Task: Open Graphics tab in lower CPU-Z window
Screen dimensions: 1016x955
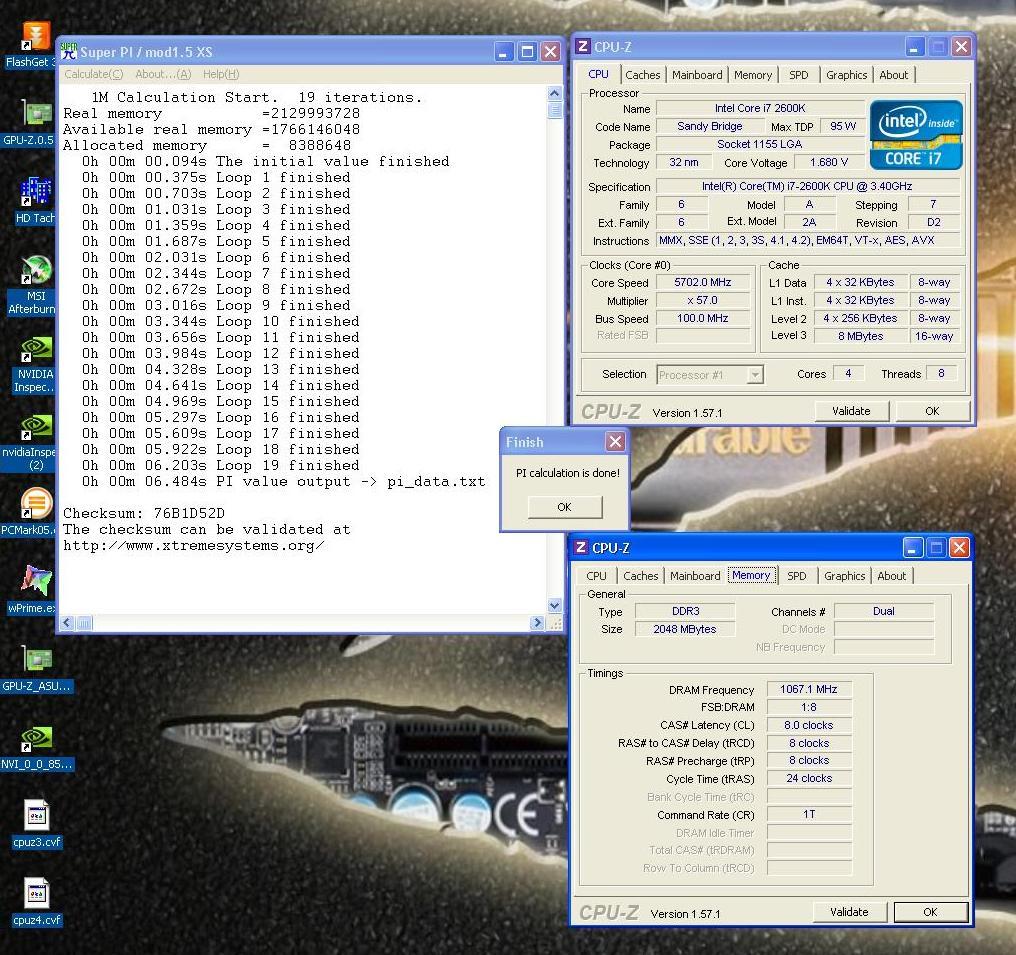Action: pyautogui.click(x=844, y=576)
